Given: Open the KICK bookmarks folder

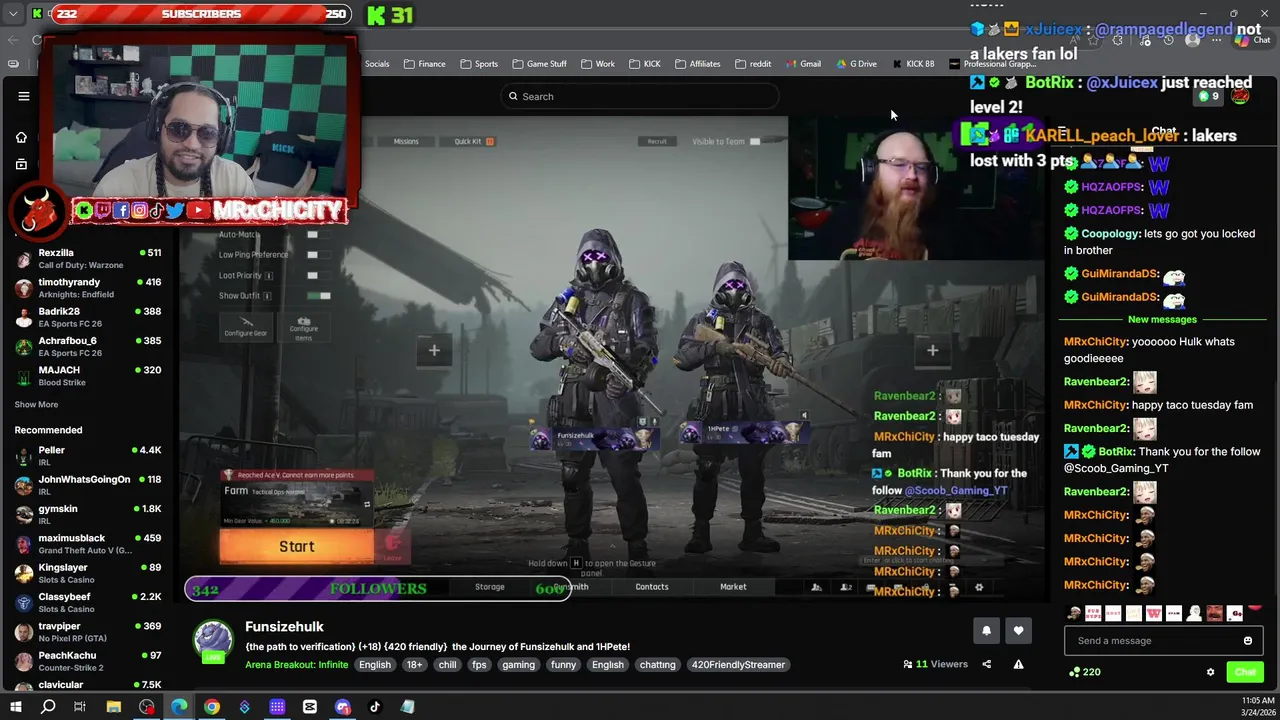Looking at the screenshot, I should (x=645, y=64).
